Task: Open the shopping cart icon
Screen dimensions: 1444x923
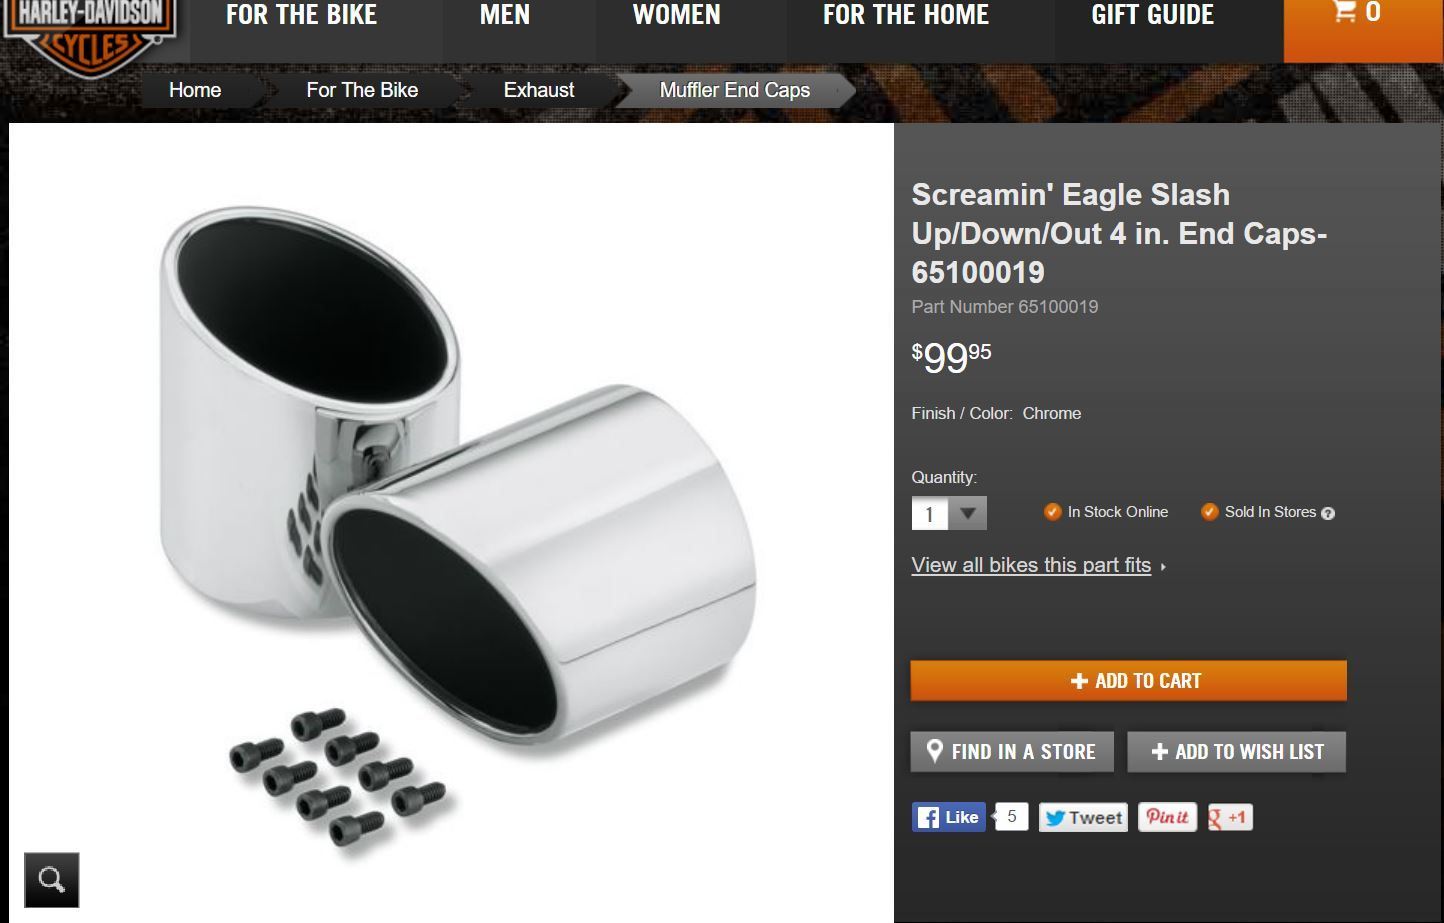Action: tap(1345, 12)
